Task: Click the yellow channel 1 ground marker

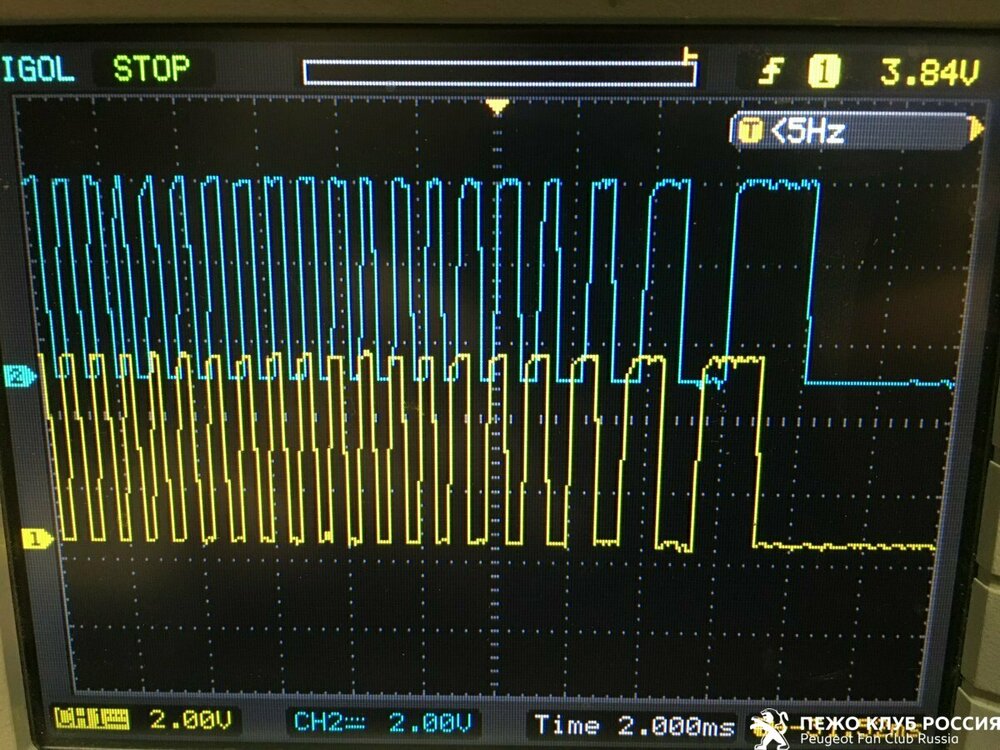Action: [x=36, y=540]
